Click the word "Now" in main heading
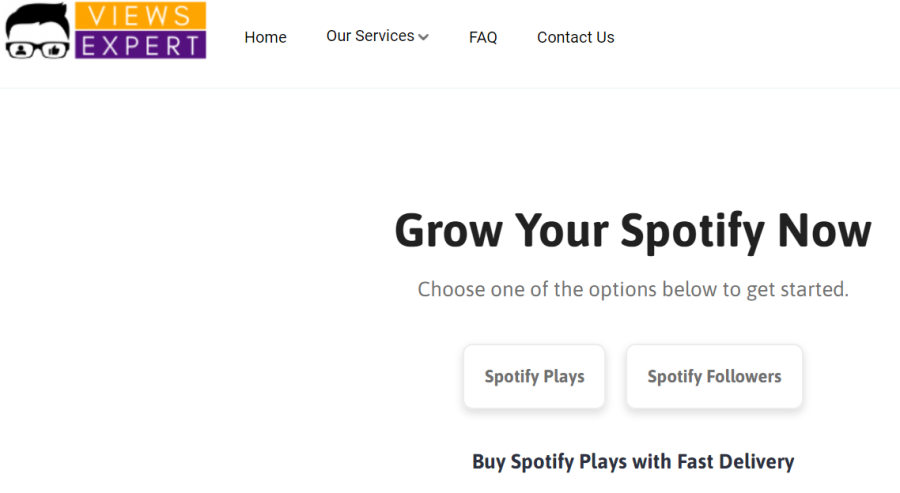This screenshot has width=900, height=493. click(824, 231)
